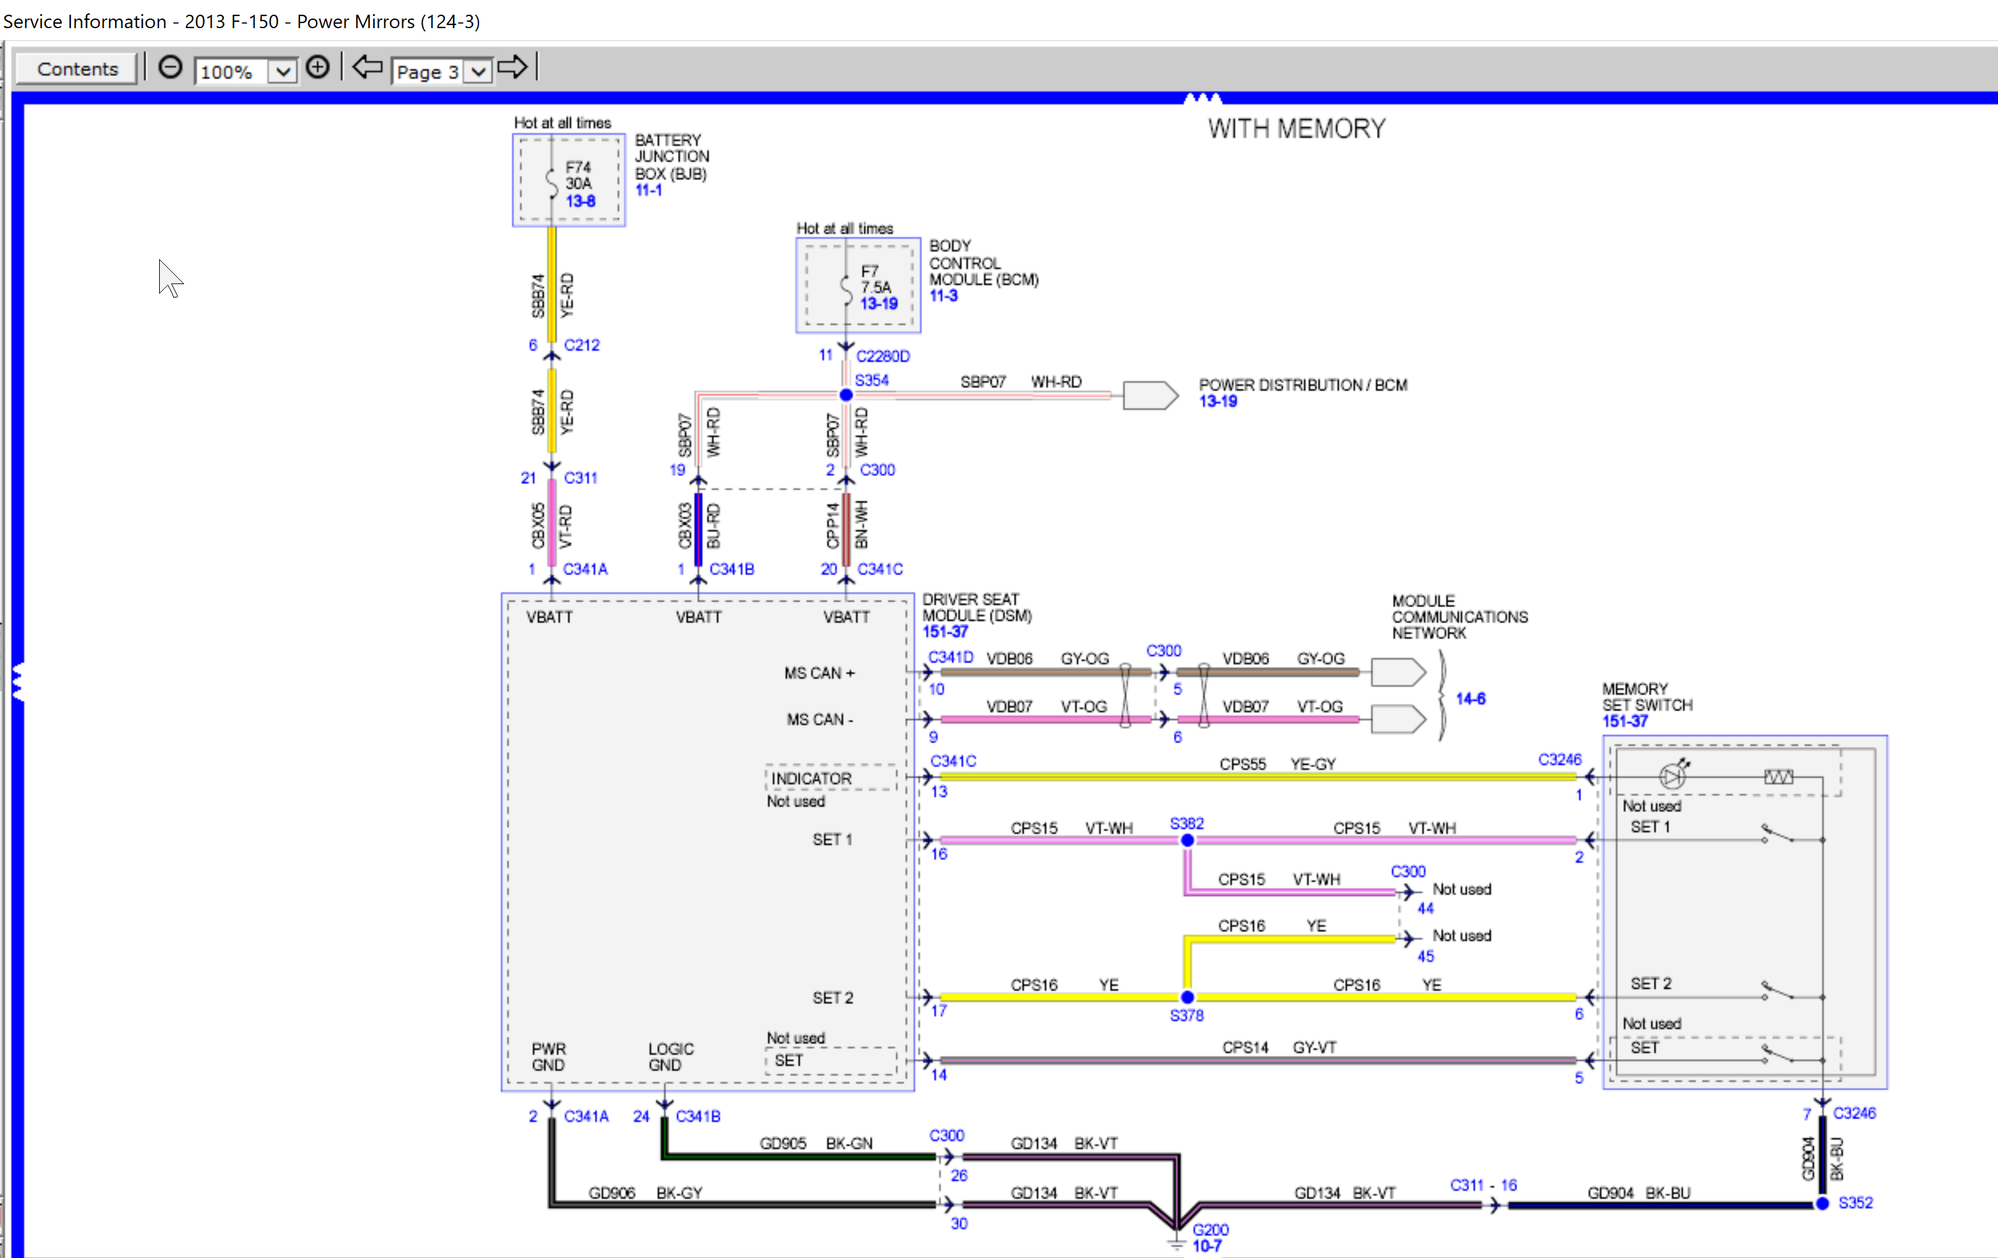Zoom out with the minus icon
This screenshot has height=1258, width=1998.
click(x=171, y=67)
